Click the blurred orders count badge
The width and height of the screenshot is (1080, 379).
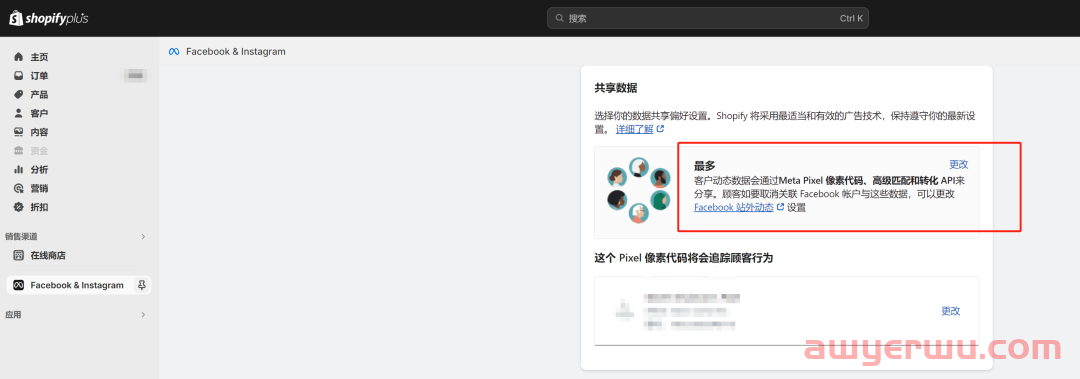(136, 76)
